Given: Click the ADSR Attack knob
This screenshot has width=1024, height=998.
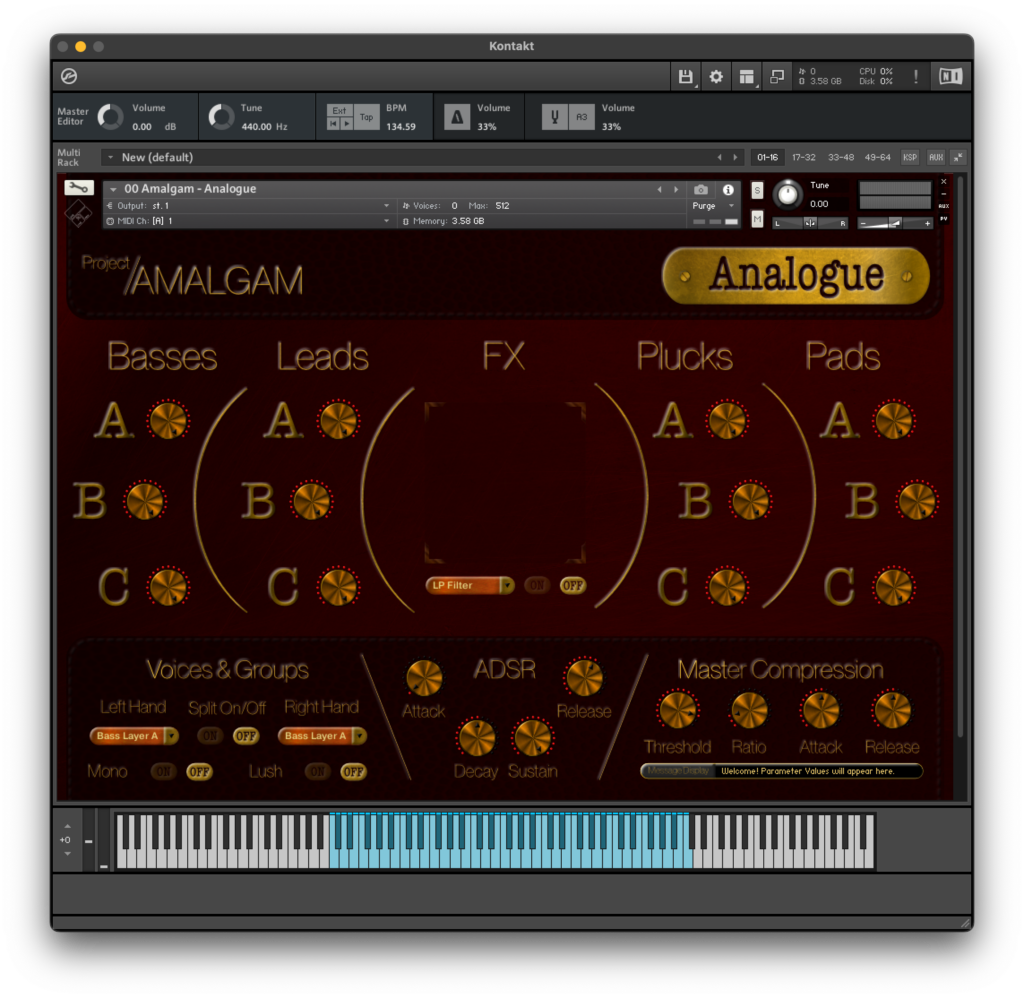Looking at the screenshot, I should tap(424, 678).
